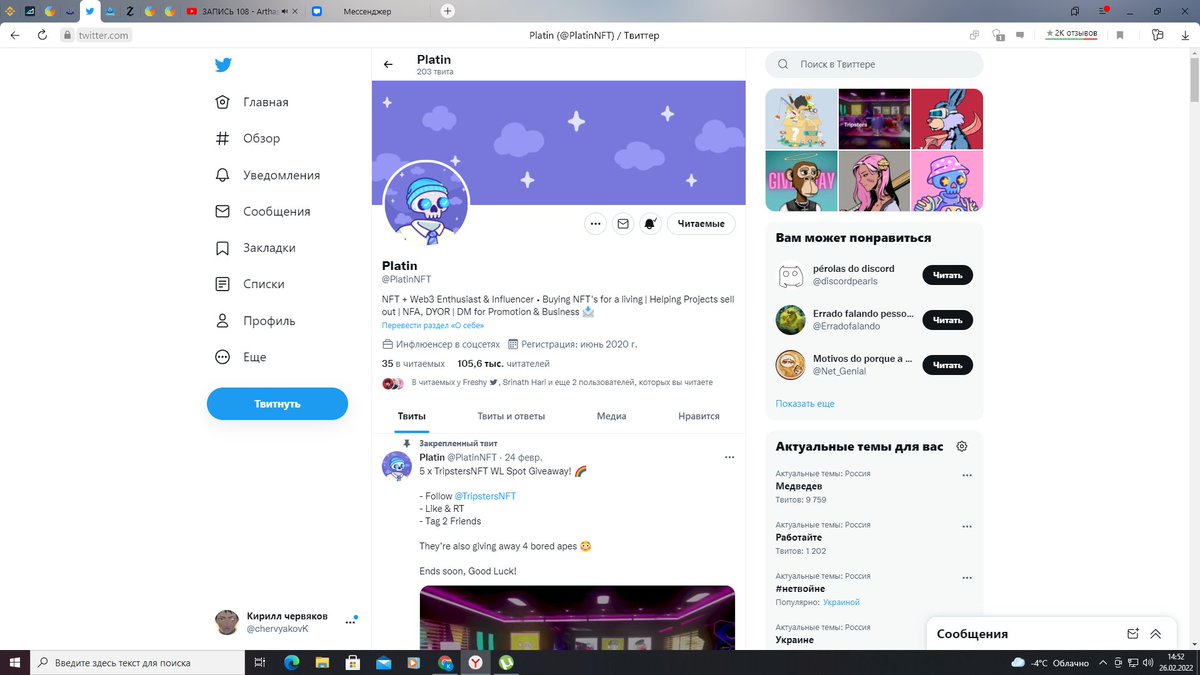
Task: Open the Еще more menu
Action: point(239,357)
